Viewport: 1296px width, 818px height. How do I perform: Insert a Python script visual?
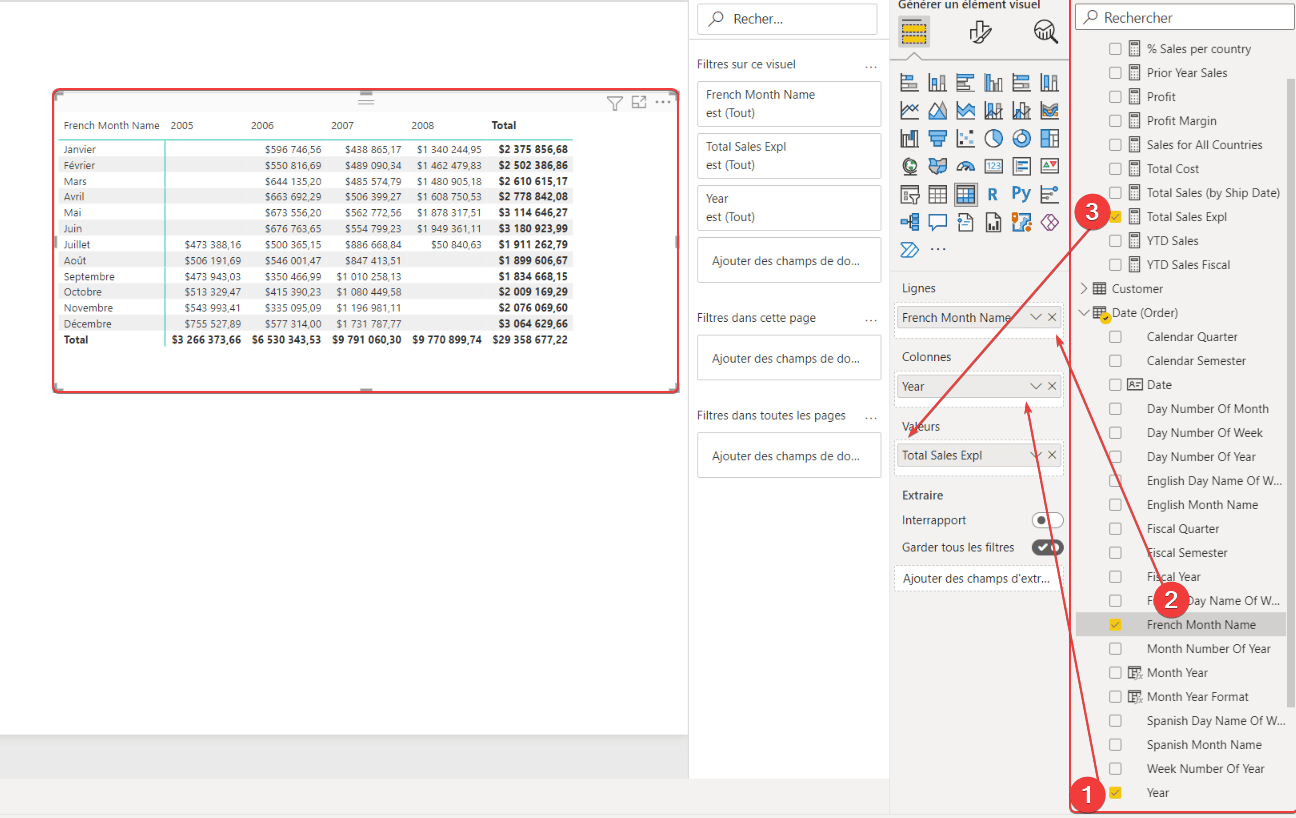click(x=1023, y=194)
